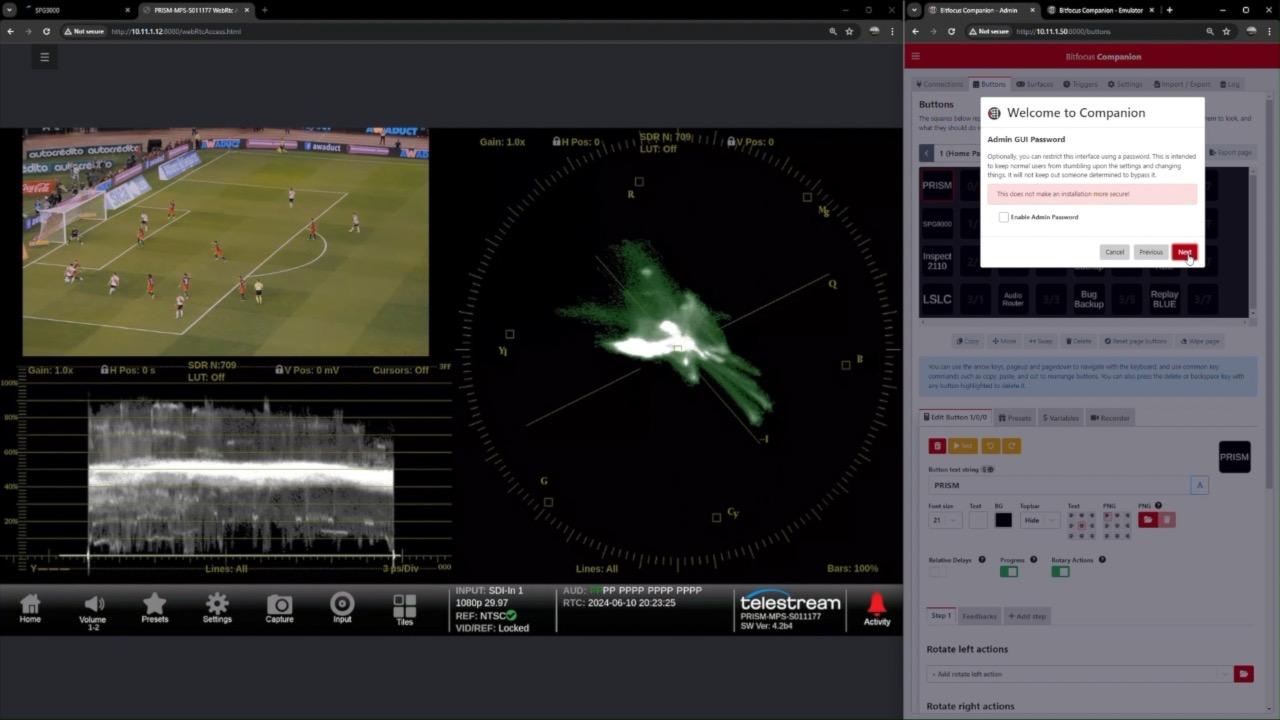Screen dimensions: 1280x720
Task: Open the Font size dropdown
Action: [944, 520]
